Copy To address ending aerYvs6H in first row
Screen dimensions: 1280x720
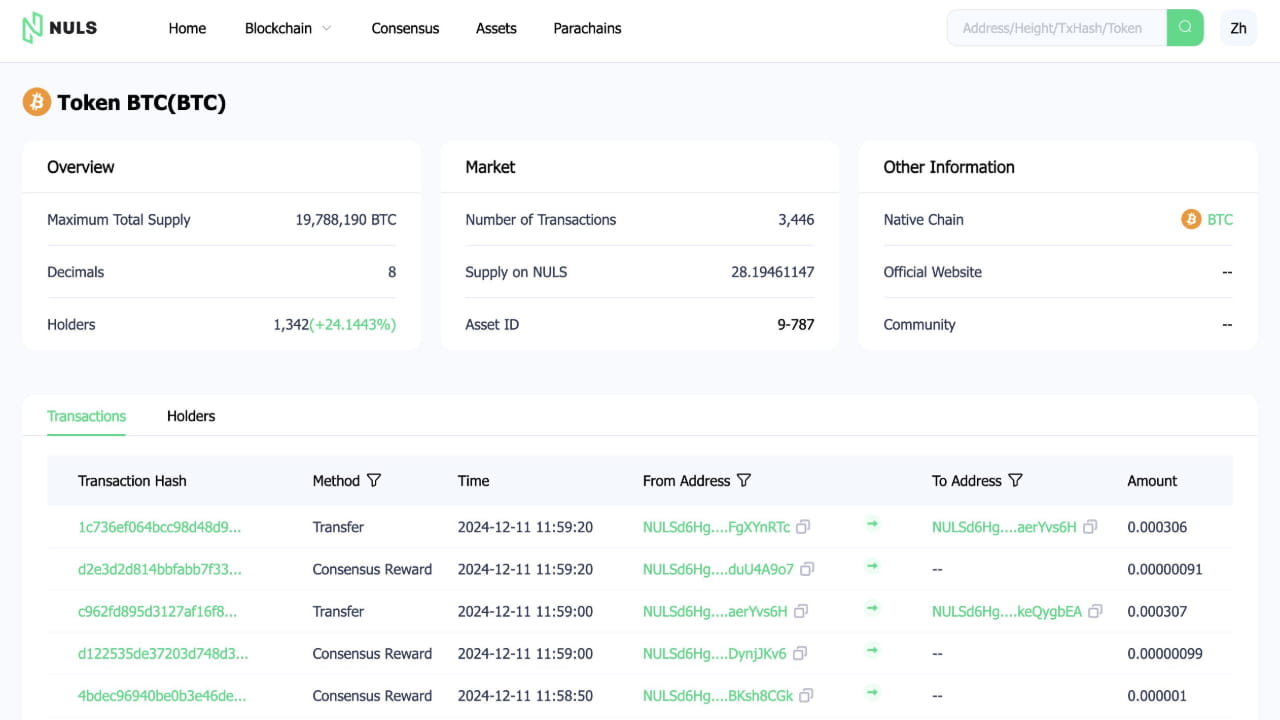1090,527
